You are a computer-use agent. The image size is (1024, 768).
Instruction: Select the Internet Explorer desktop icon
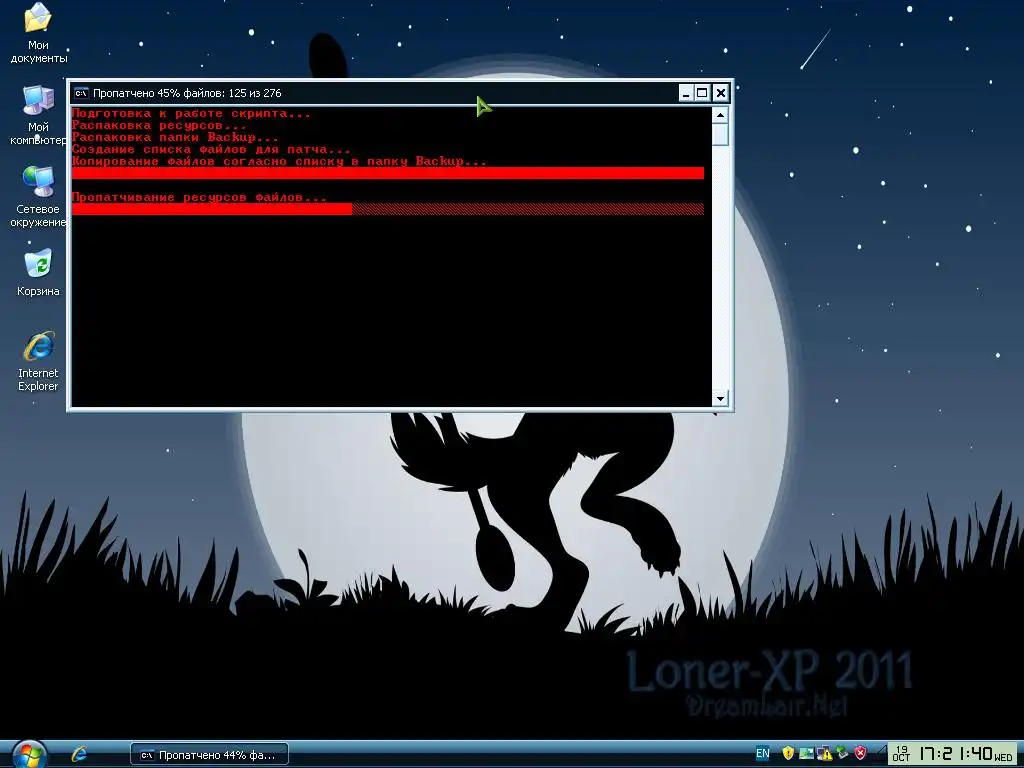point(38,361)
